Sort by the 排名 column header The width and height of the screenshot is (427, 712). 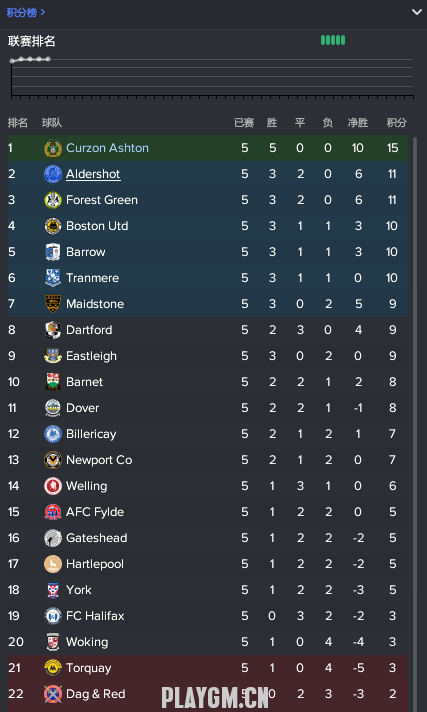tap(18, 123)
